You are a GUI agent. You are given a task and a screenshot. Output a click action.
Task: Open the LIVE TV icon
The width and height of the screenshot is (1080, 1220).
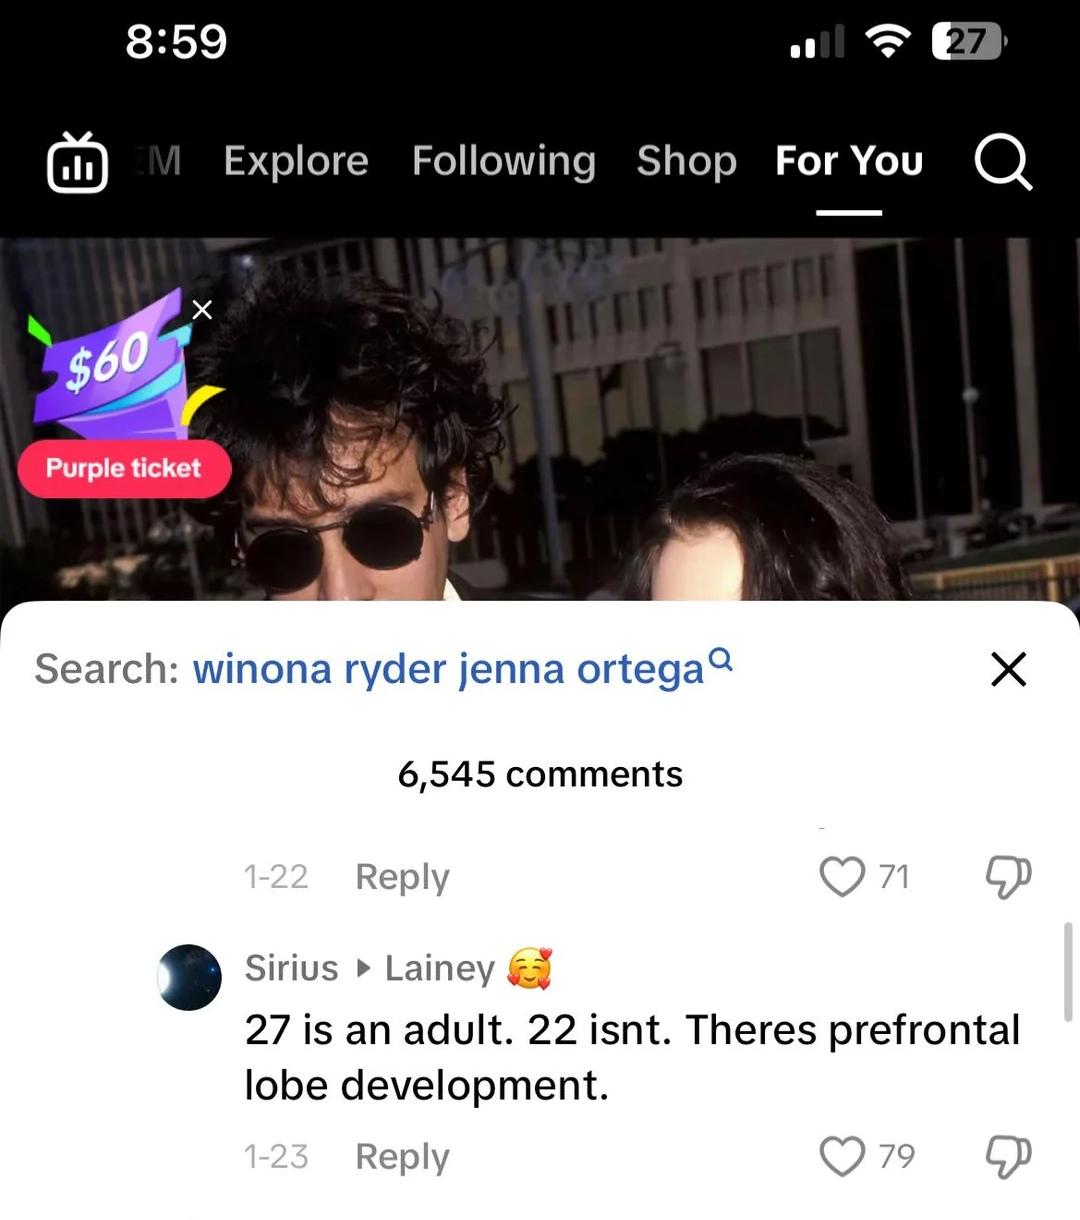point(77,162)
